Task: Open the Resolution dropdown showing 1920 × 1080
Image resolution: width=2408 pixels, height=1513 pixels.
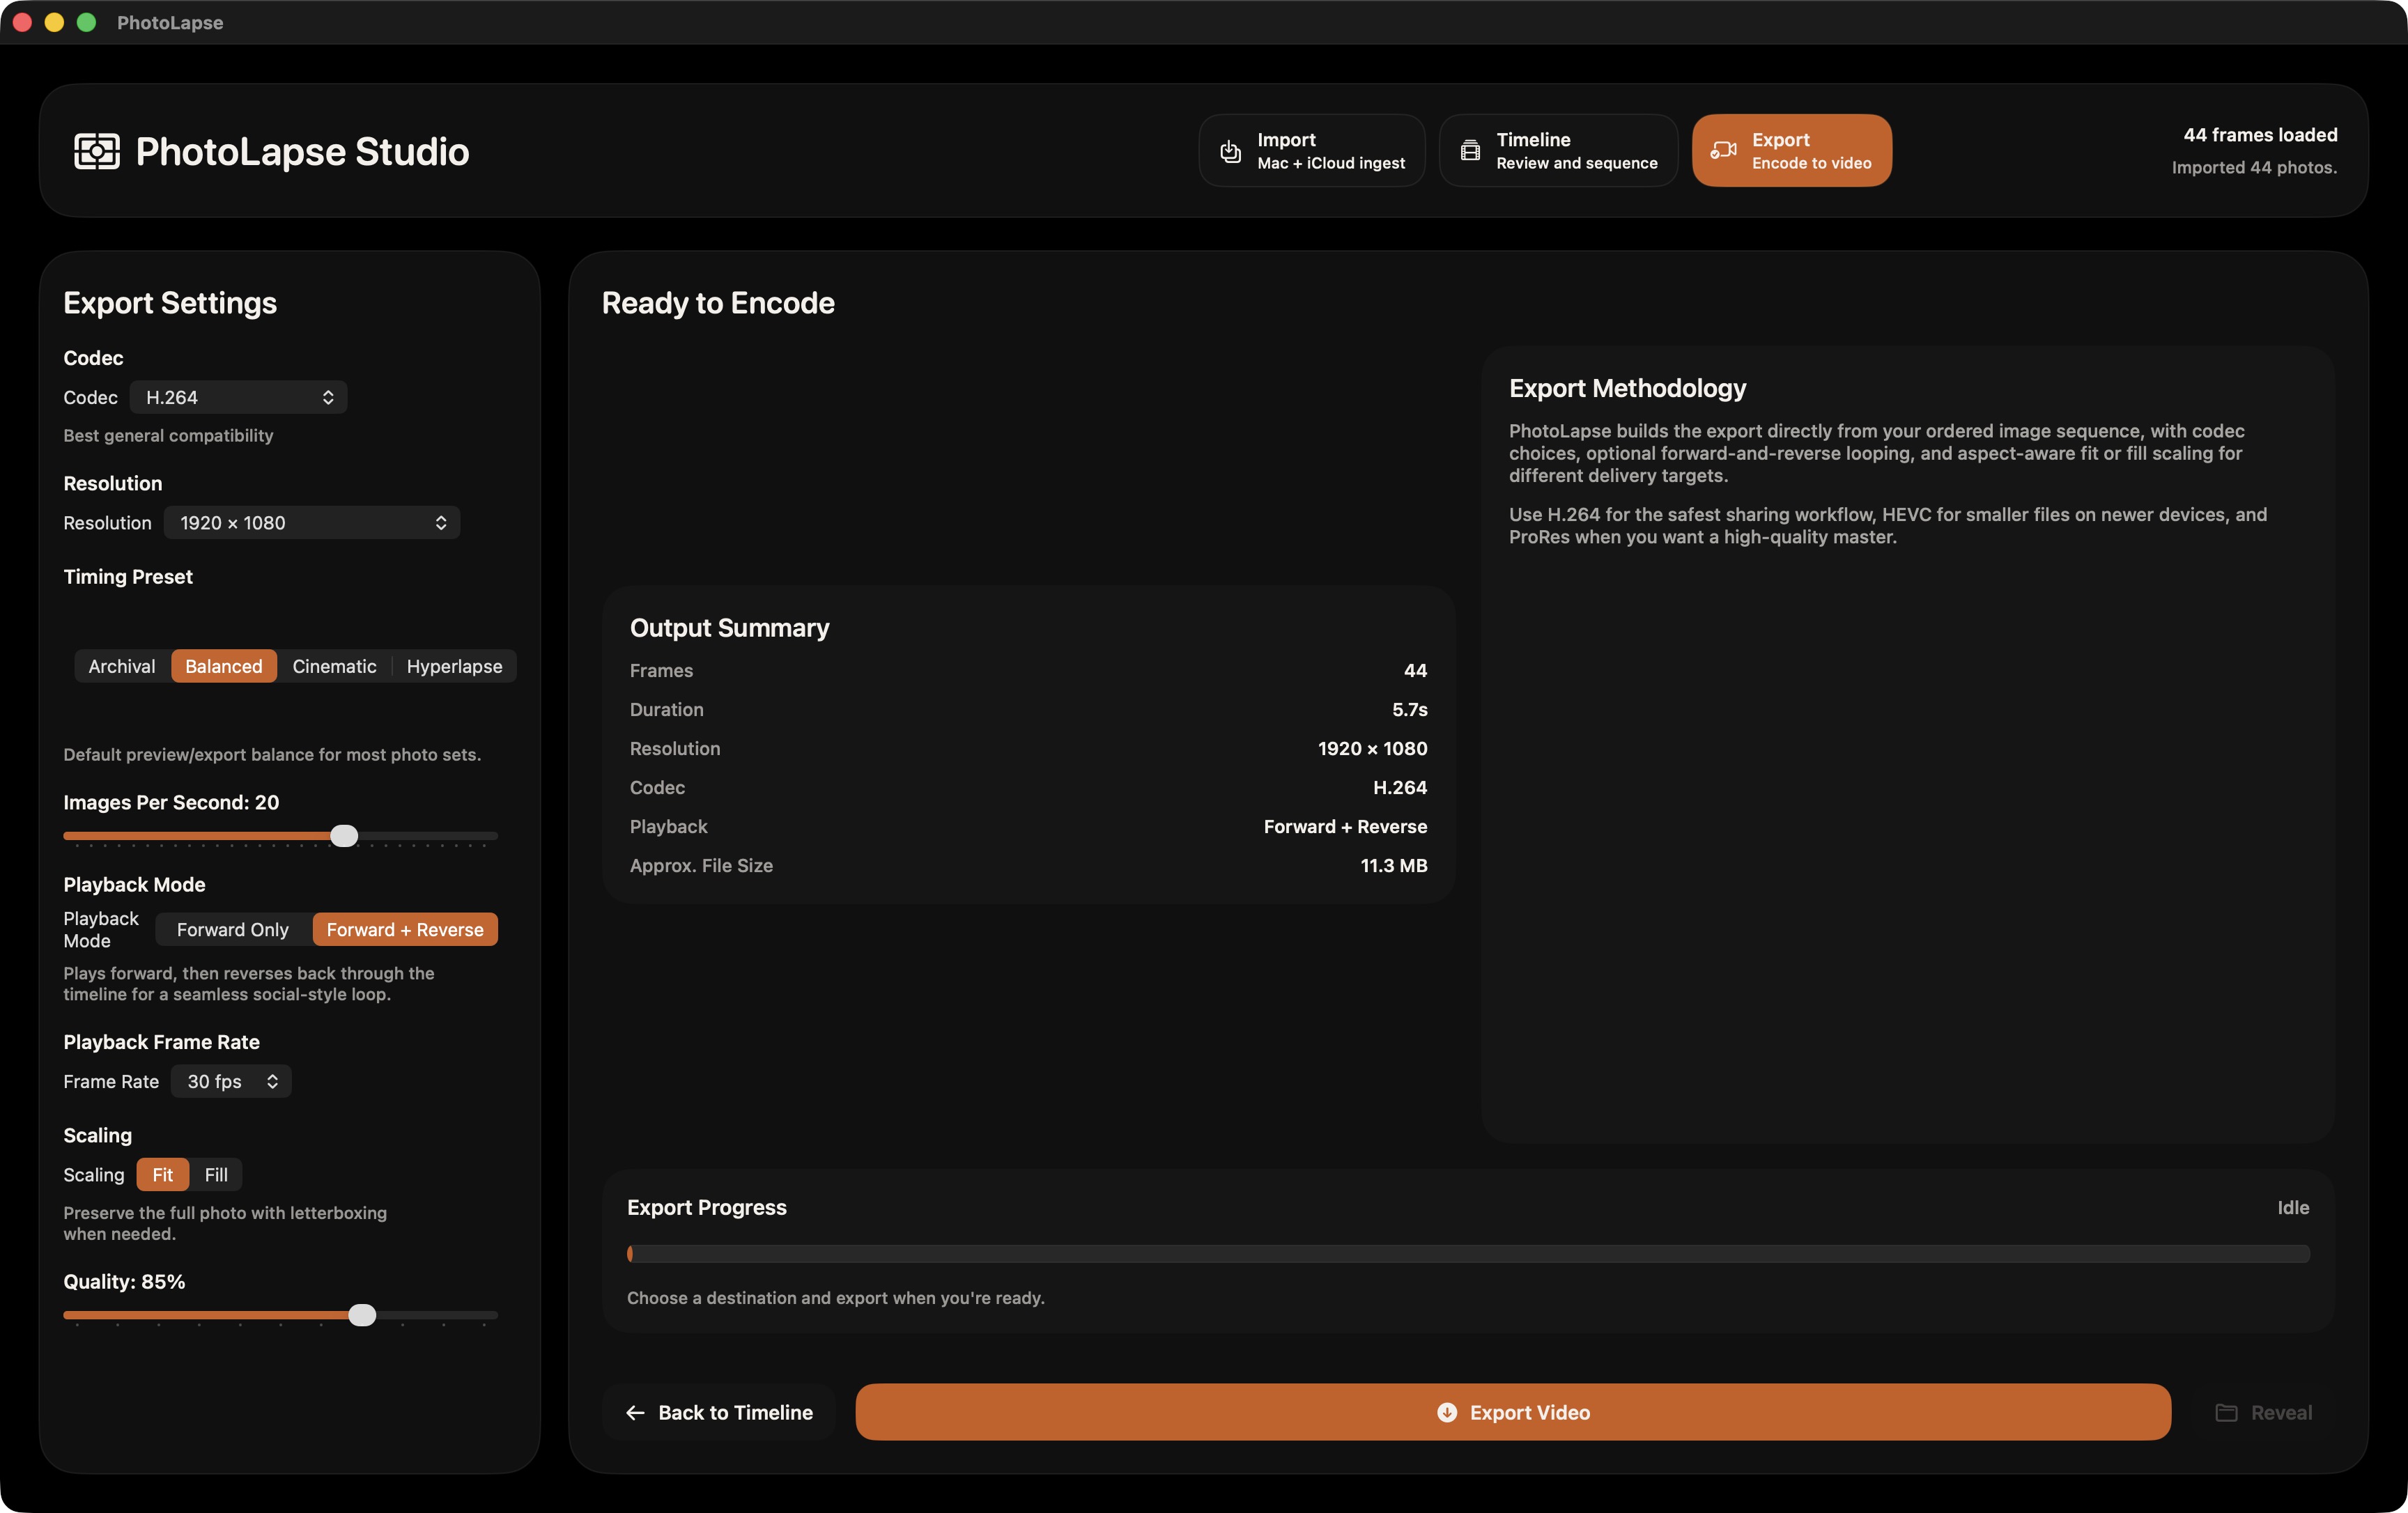Action: [x=311, y=522]
